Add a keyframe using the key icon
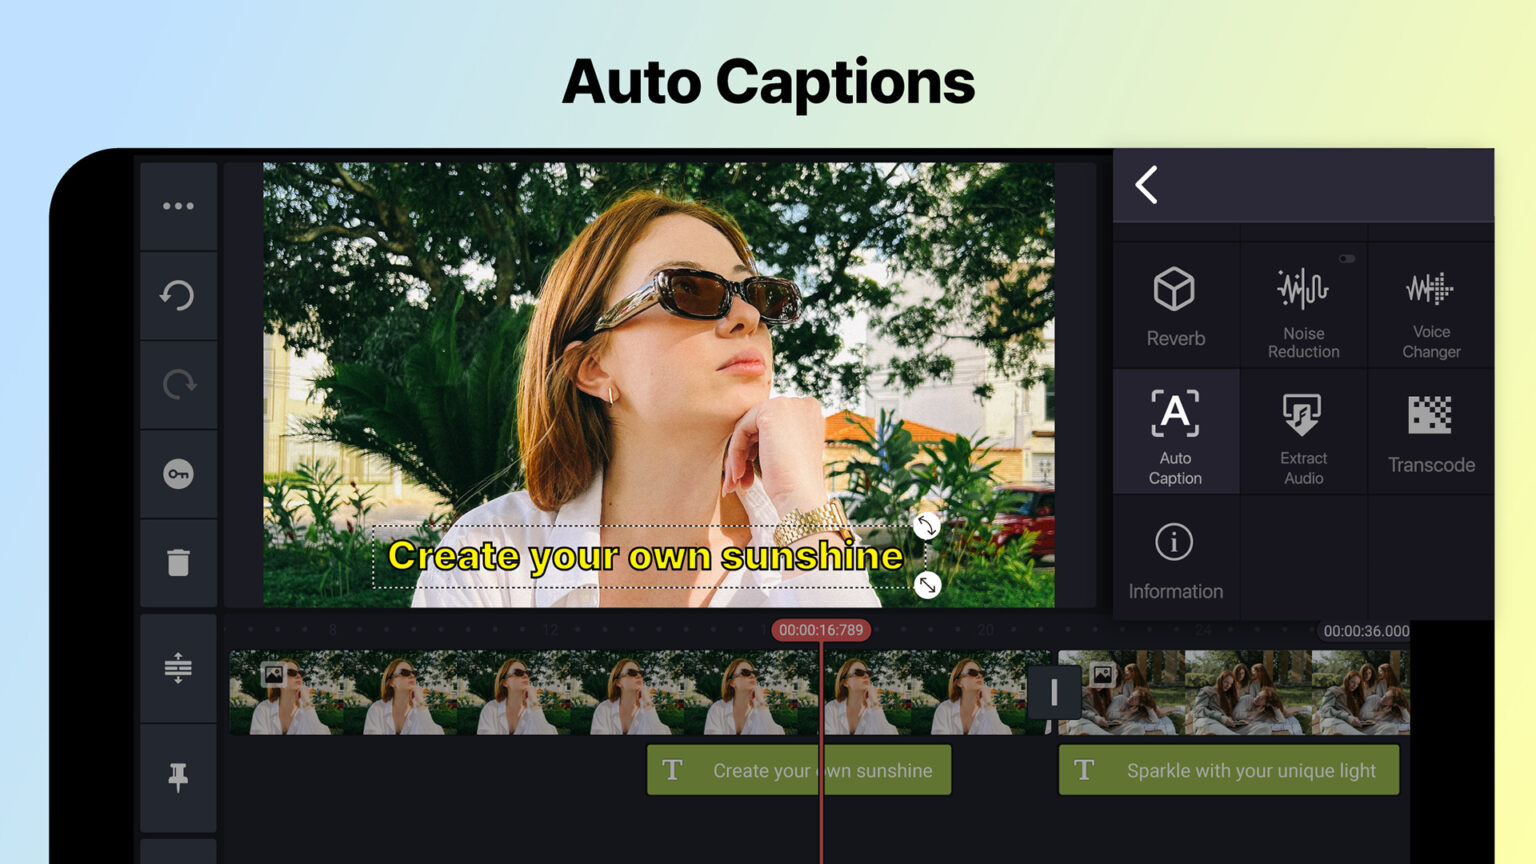Screen dimensions: 1536x864 (178, 474)
